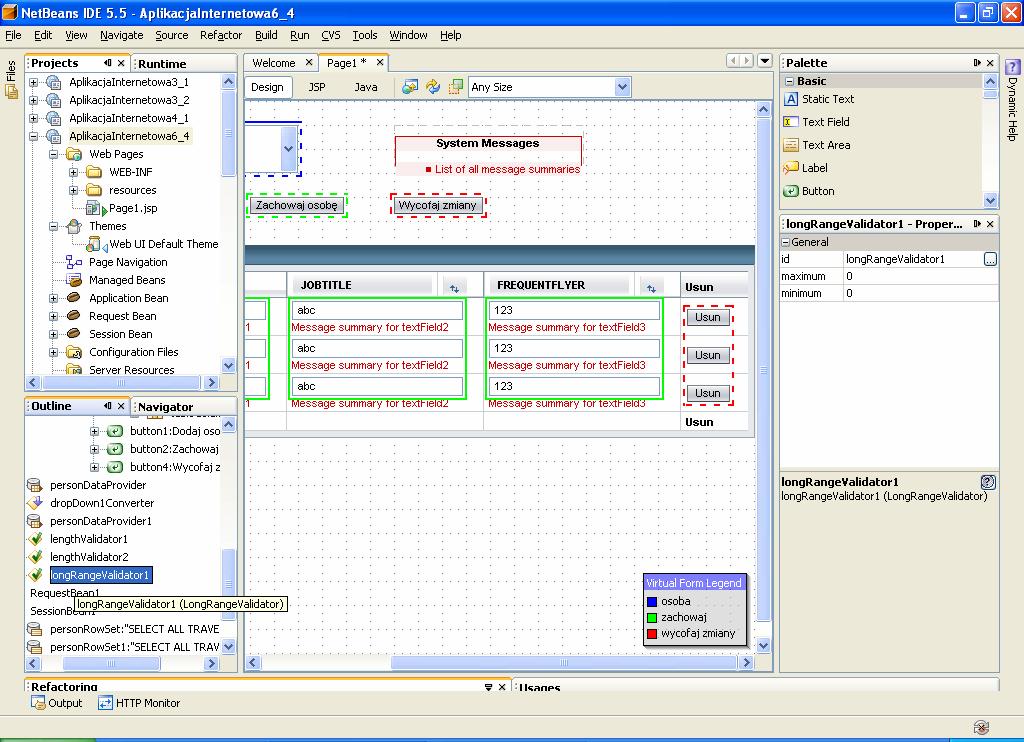Select lengthValidator2 in Outline
The height and width of the screenshot is (742, 1024).
click(x=89, y=557)
